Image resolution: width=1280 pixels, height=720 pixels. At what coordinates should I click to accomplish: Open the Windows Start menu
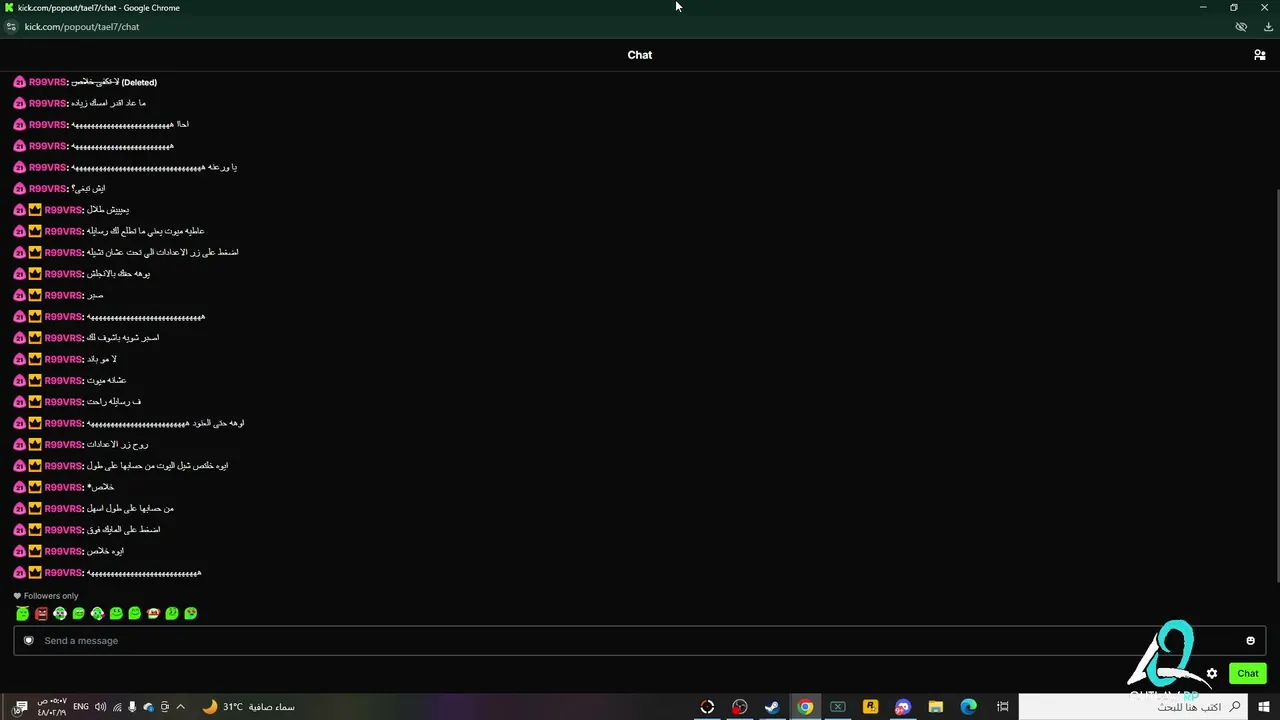click(1266, 707)
